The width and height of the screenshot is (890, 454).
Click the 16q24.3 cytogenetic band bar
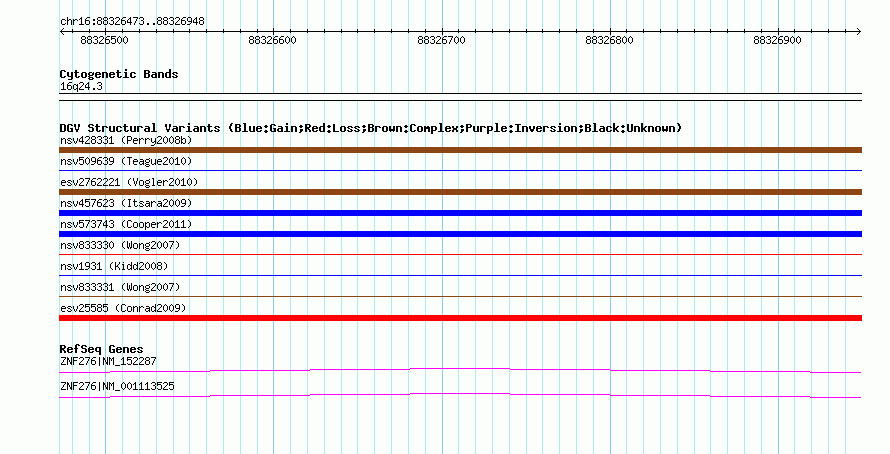tap(460, 97)
